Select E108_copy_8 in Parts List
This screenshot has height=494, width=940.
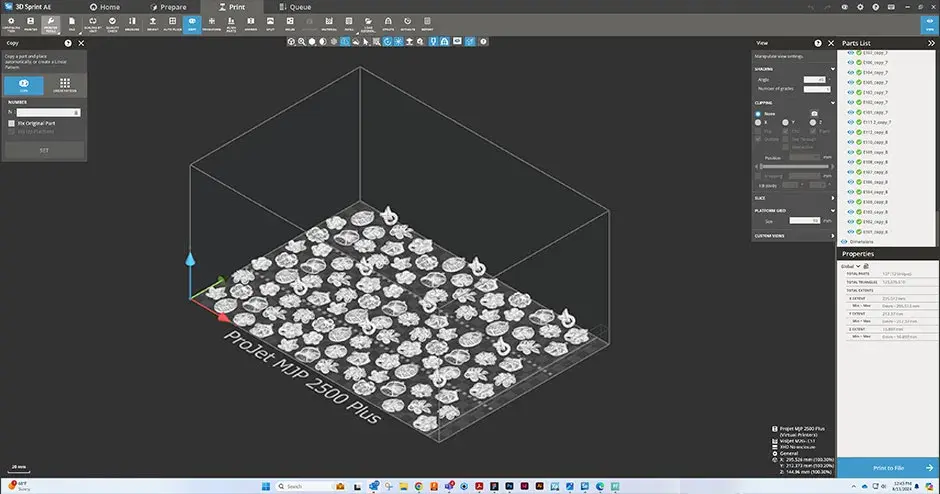[875, 162]
